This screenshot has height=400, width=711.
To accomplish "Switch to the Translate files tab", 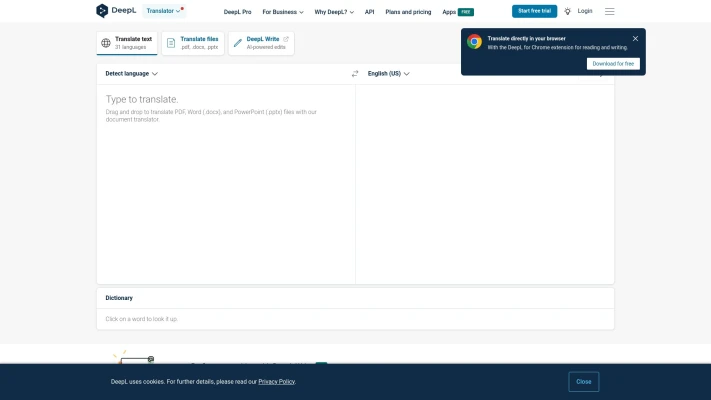I will [x=193, y=43].
